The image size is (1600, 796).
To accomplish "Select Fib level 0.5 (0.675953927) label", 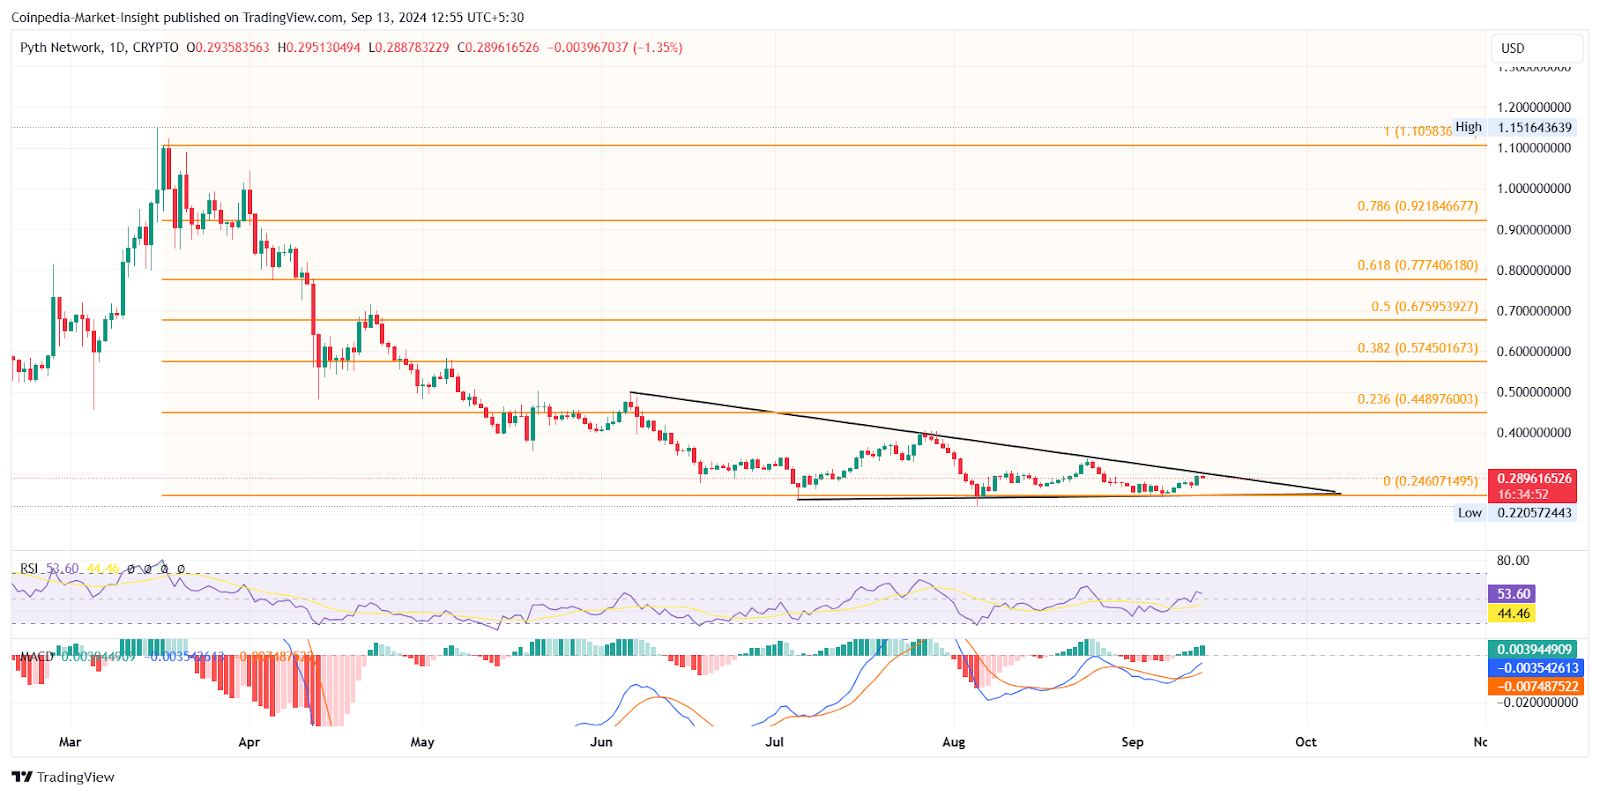I will click(1424, 306).
